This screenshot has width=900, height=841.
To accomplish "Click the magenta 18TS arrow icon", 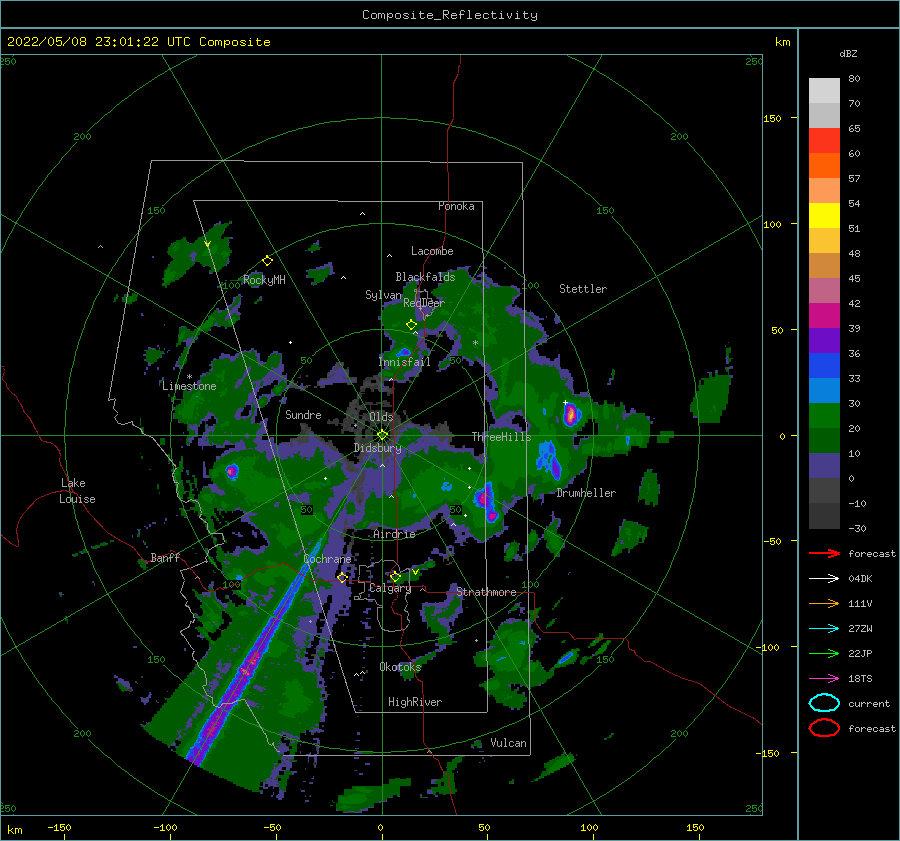I will [824, 679].
